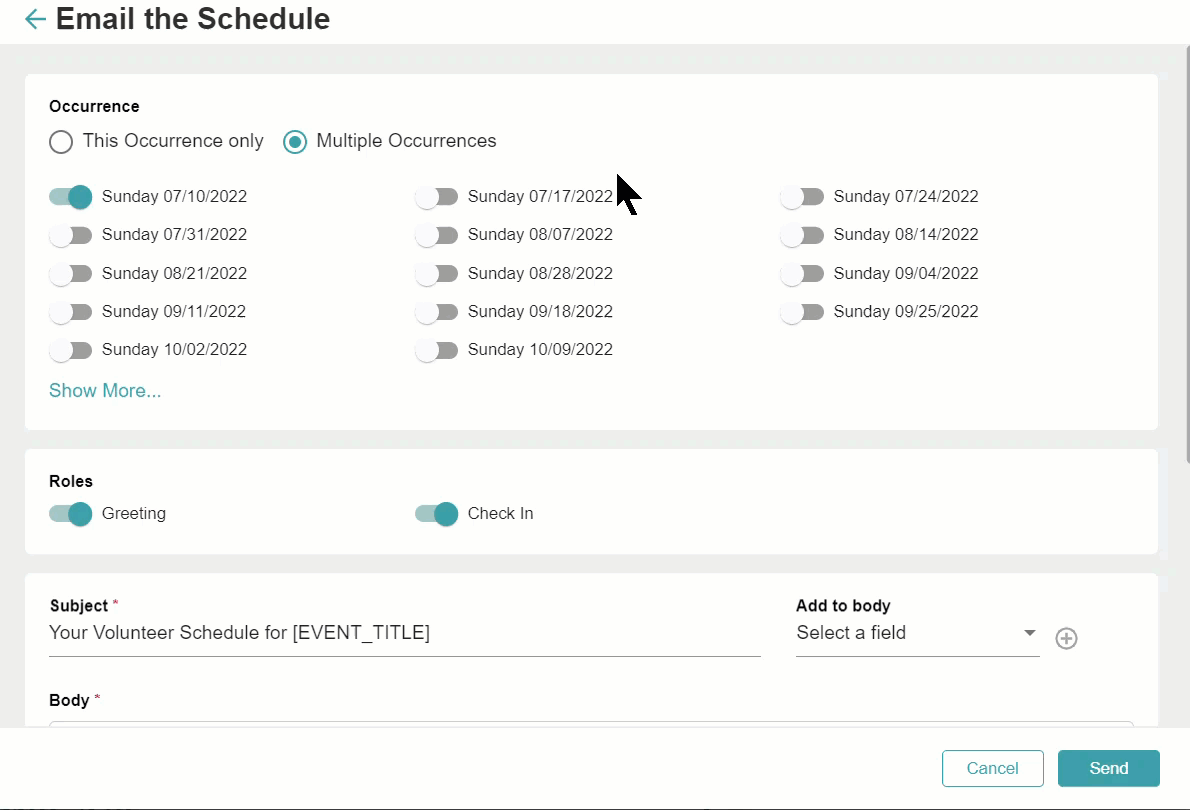Expand more dates with 'Show More...'

click(x=104, y=390)
